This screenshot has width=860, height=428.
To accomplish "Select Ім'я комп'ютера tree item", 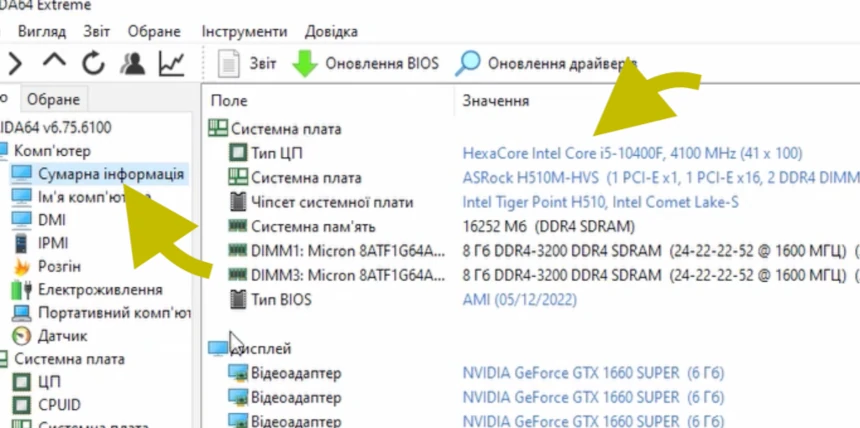I will tap(94, 196).
